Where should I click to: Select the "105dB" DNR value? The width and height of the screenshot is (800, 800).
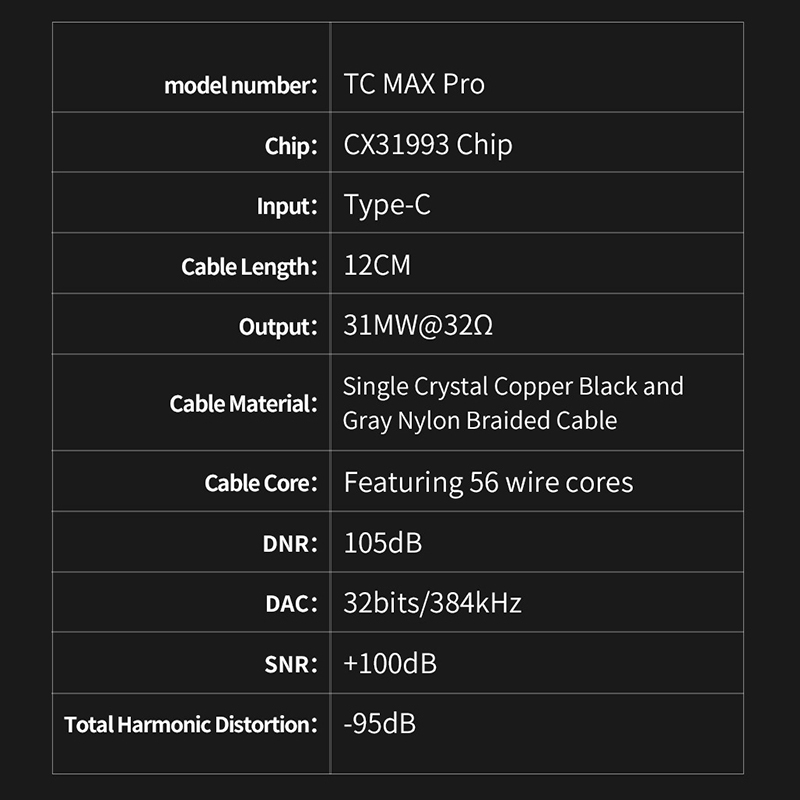(382, 543)
